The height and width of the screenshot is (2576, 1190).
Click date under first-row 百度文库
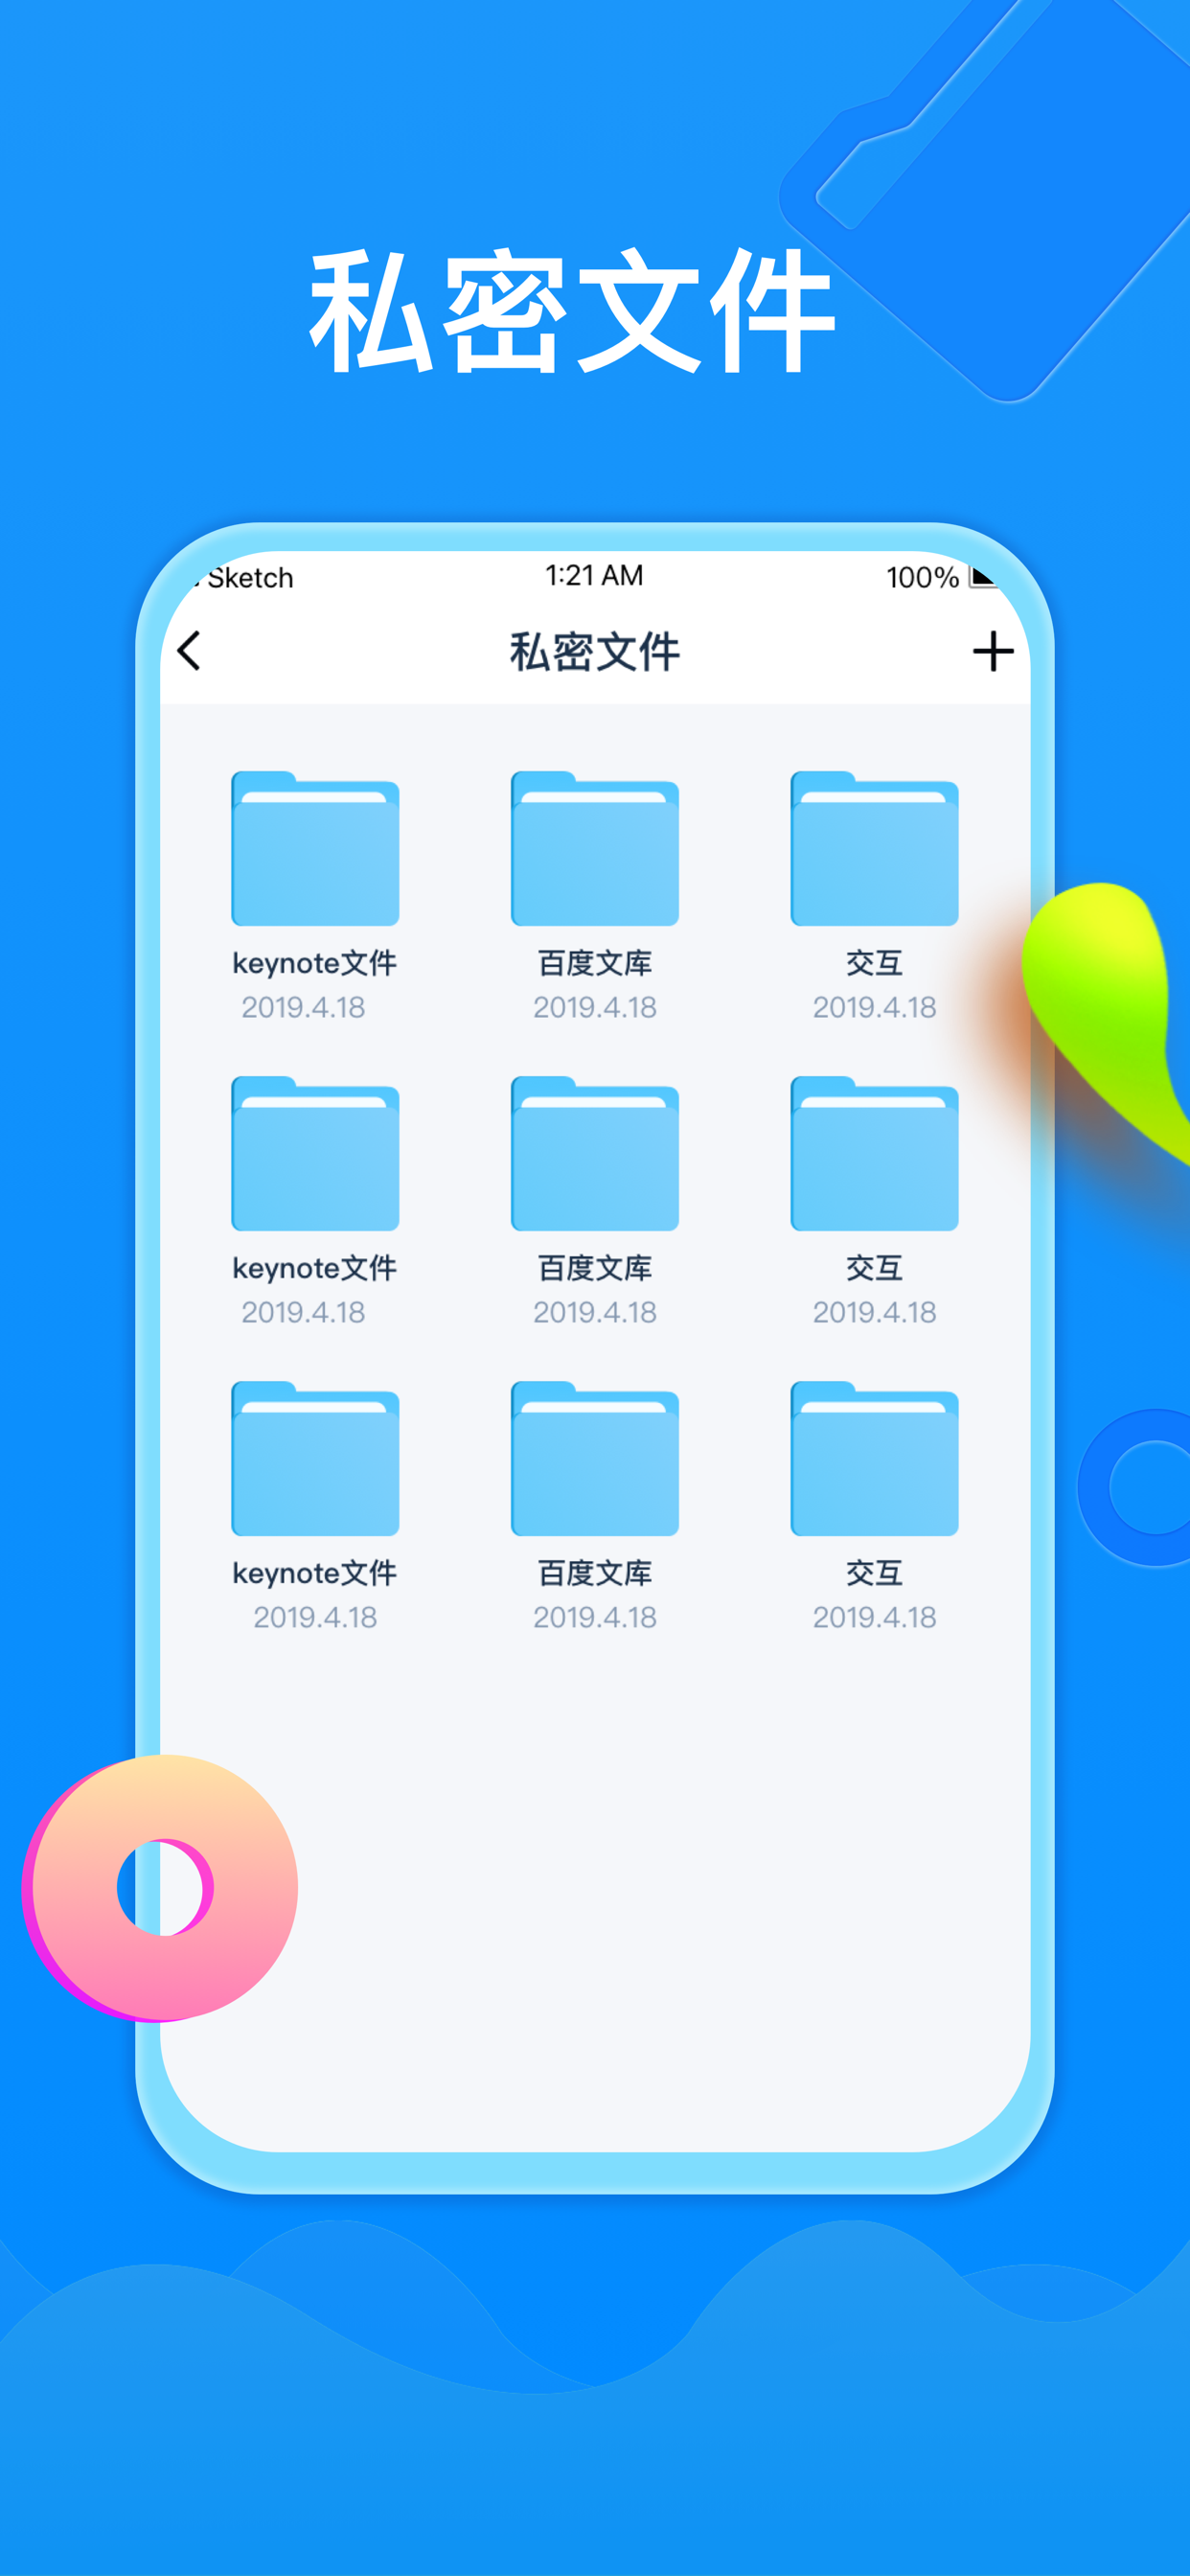(x=595, y=1007)
